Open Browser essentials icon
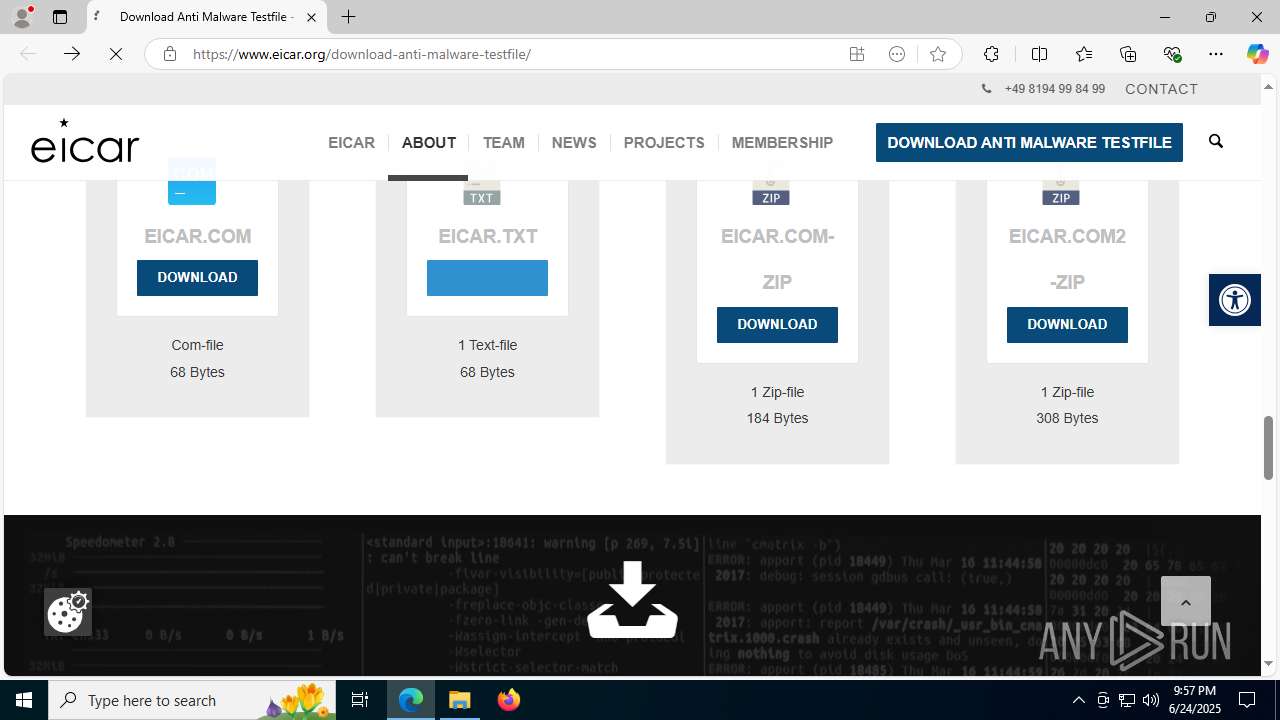The width and height of the screenshot is (1280, 720). (1172, 54)
